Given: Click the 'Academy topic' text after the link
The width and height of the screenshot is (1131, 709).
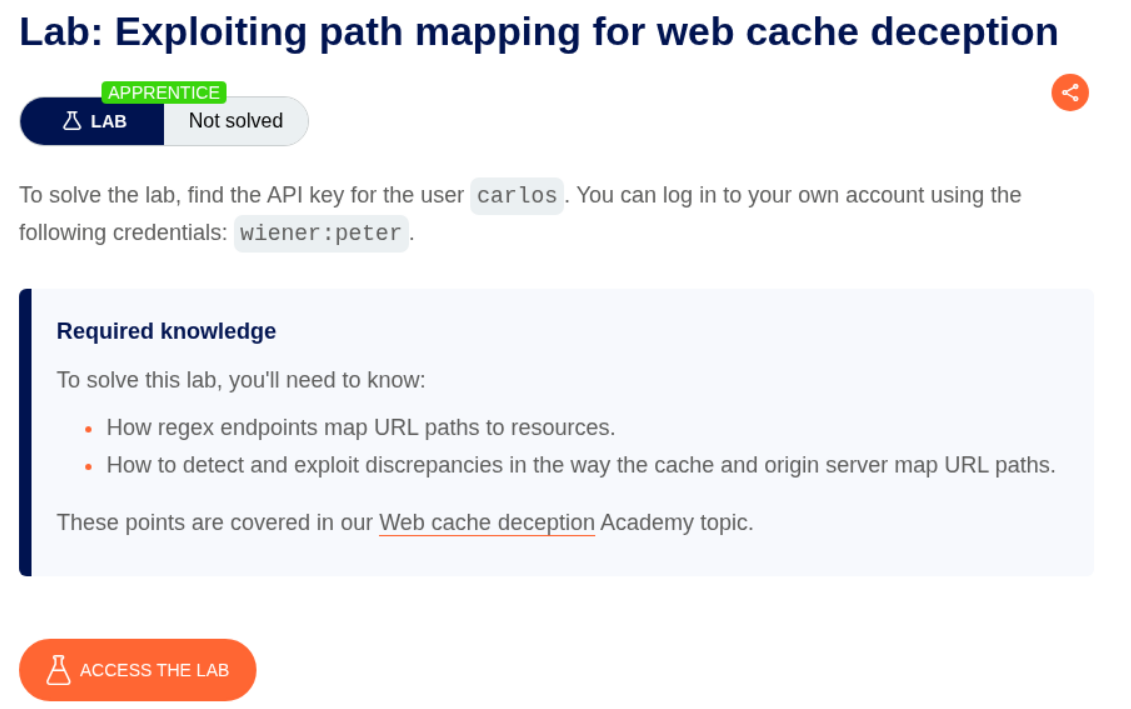Looking at the screenshot, I should 676,522.
